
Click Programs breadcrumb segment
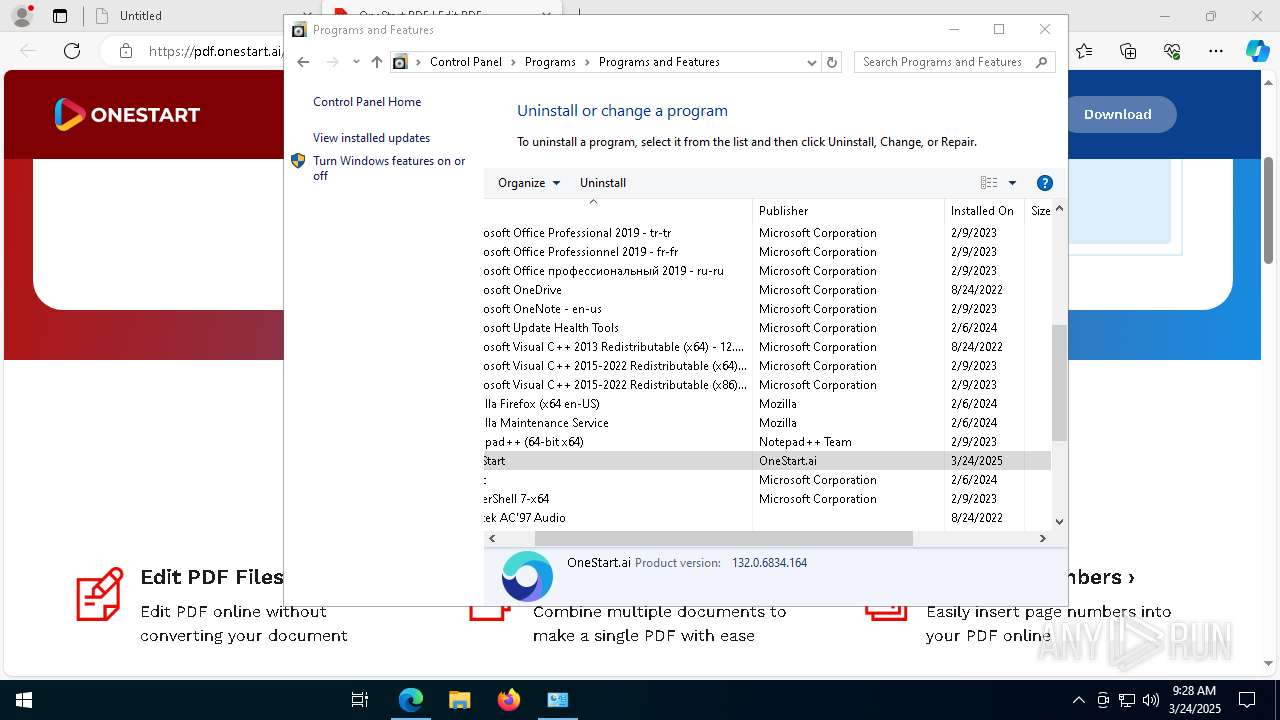coord(550,62)
